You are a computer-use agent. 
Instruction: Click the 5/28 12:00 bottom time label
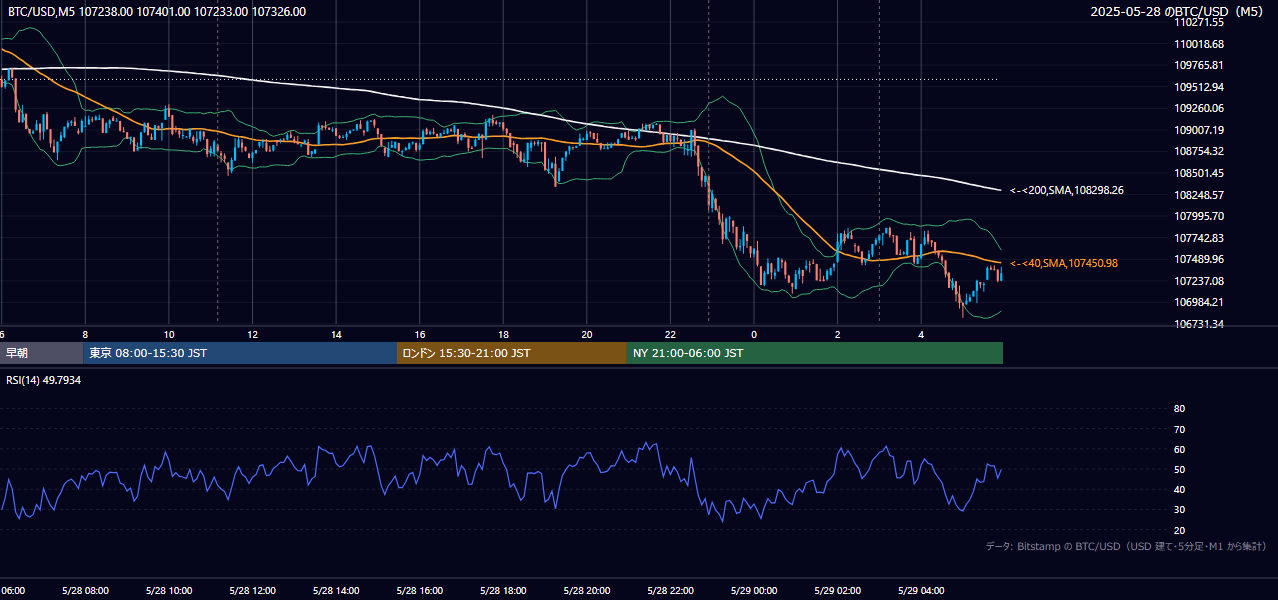click(252, 591)
